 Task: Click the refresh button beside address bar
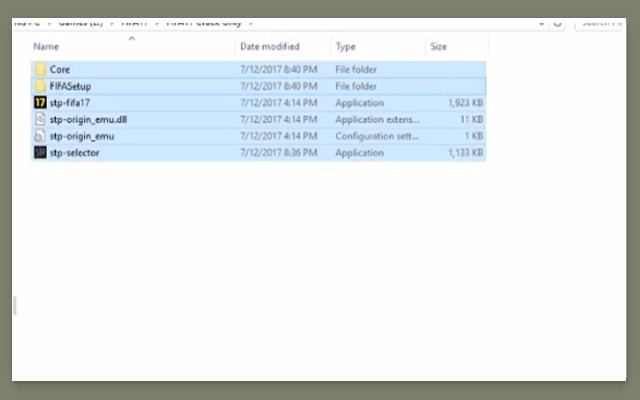(x=558, y=24)
